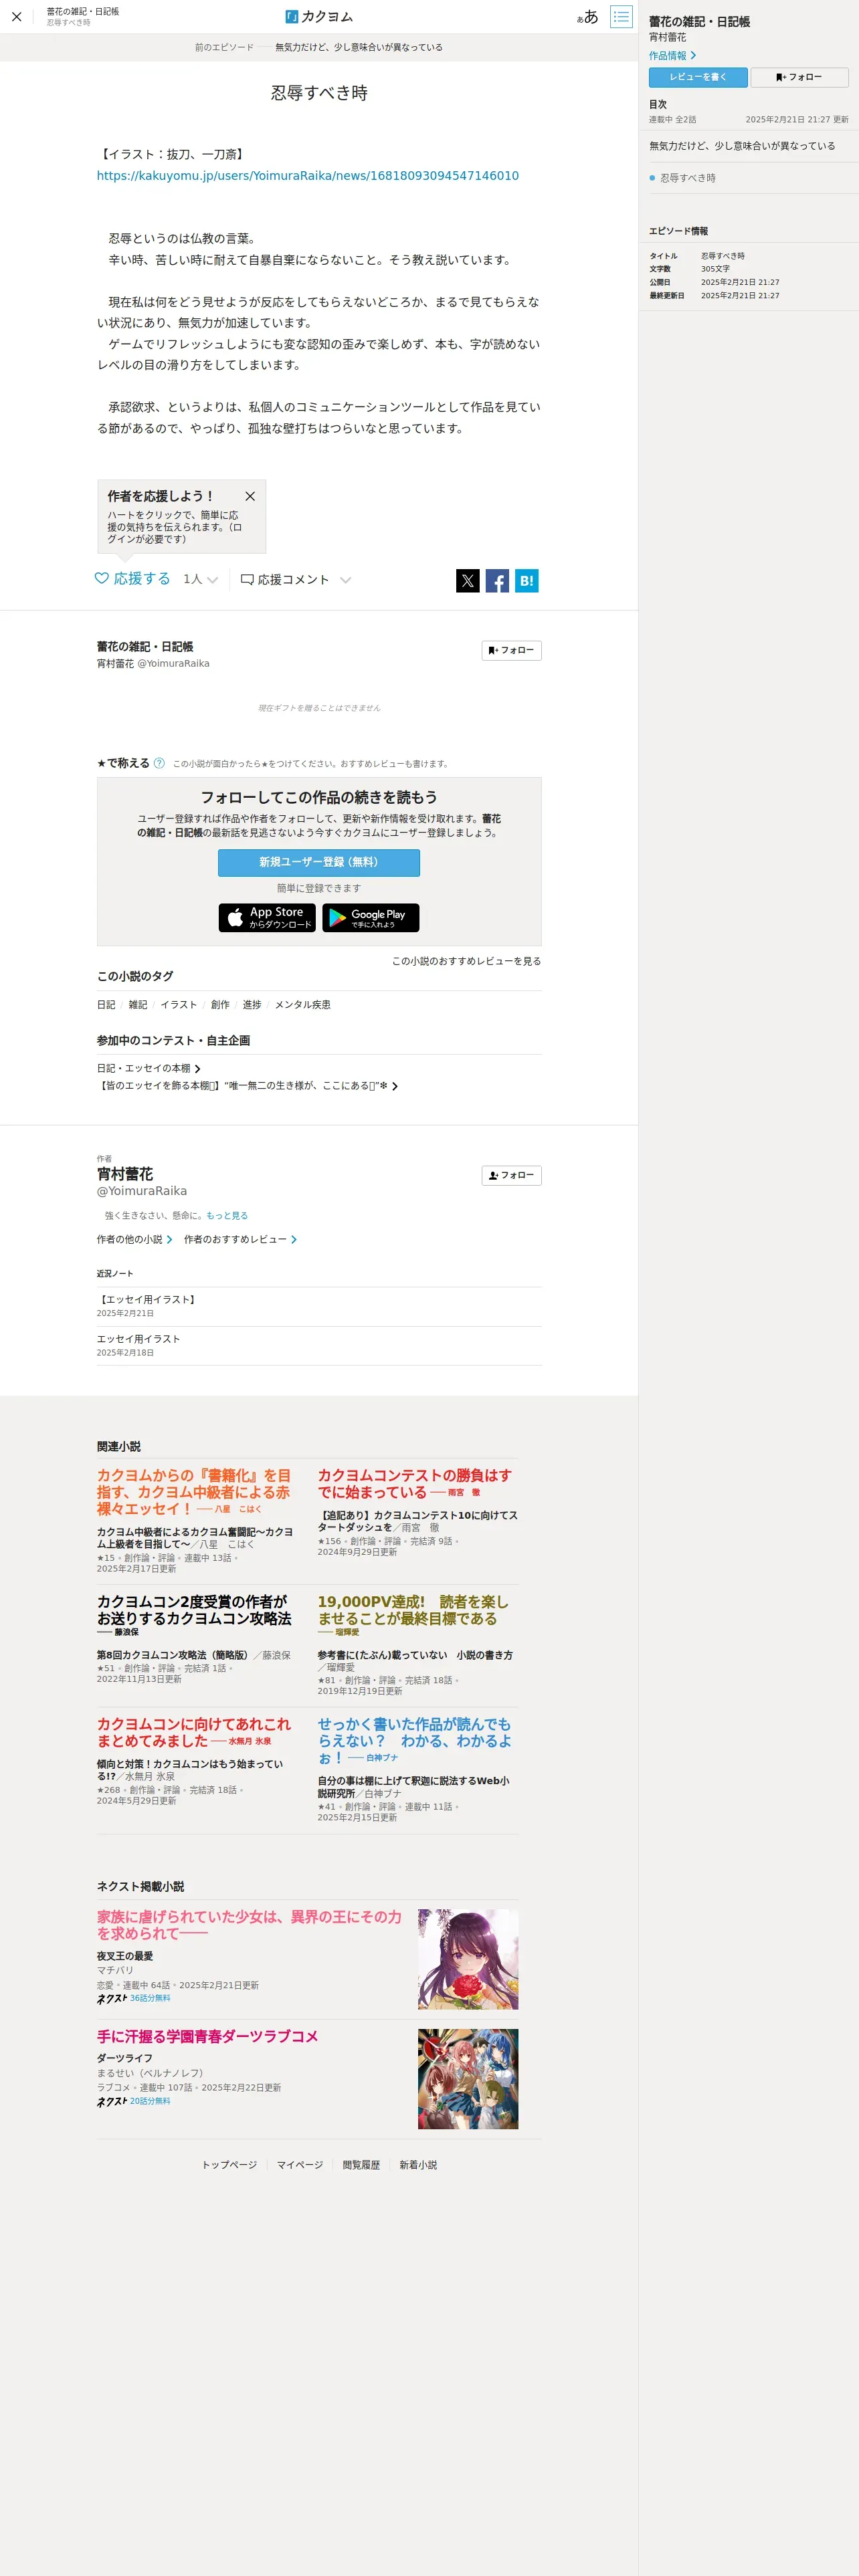Open 手に汗握る学園青春ダーツラブコメ title
This screenshot has height=2576, width=859.
(207, 2037)
